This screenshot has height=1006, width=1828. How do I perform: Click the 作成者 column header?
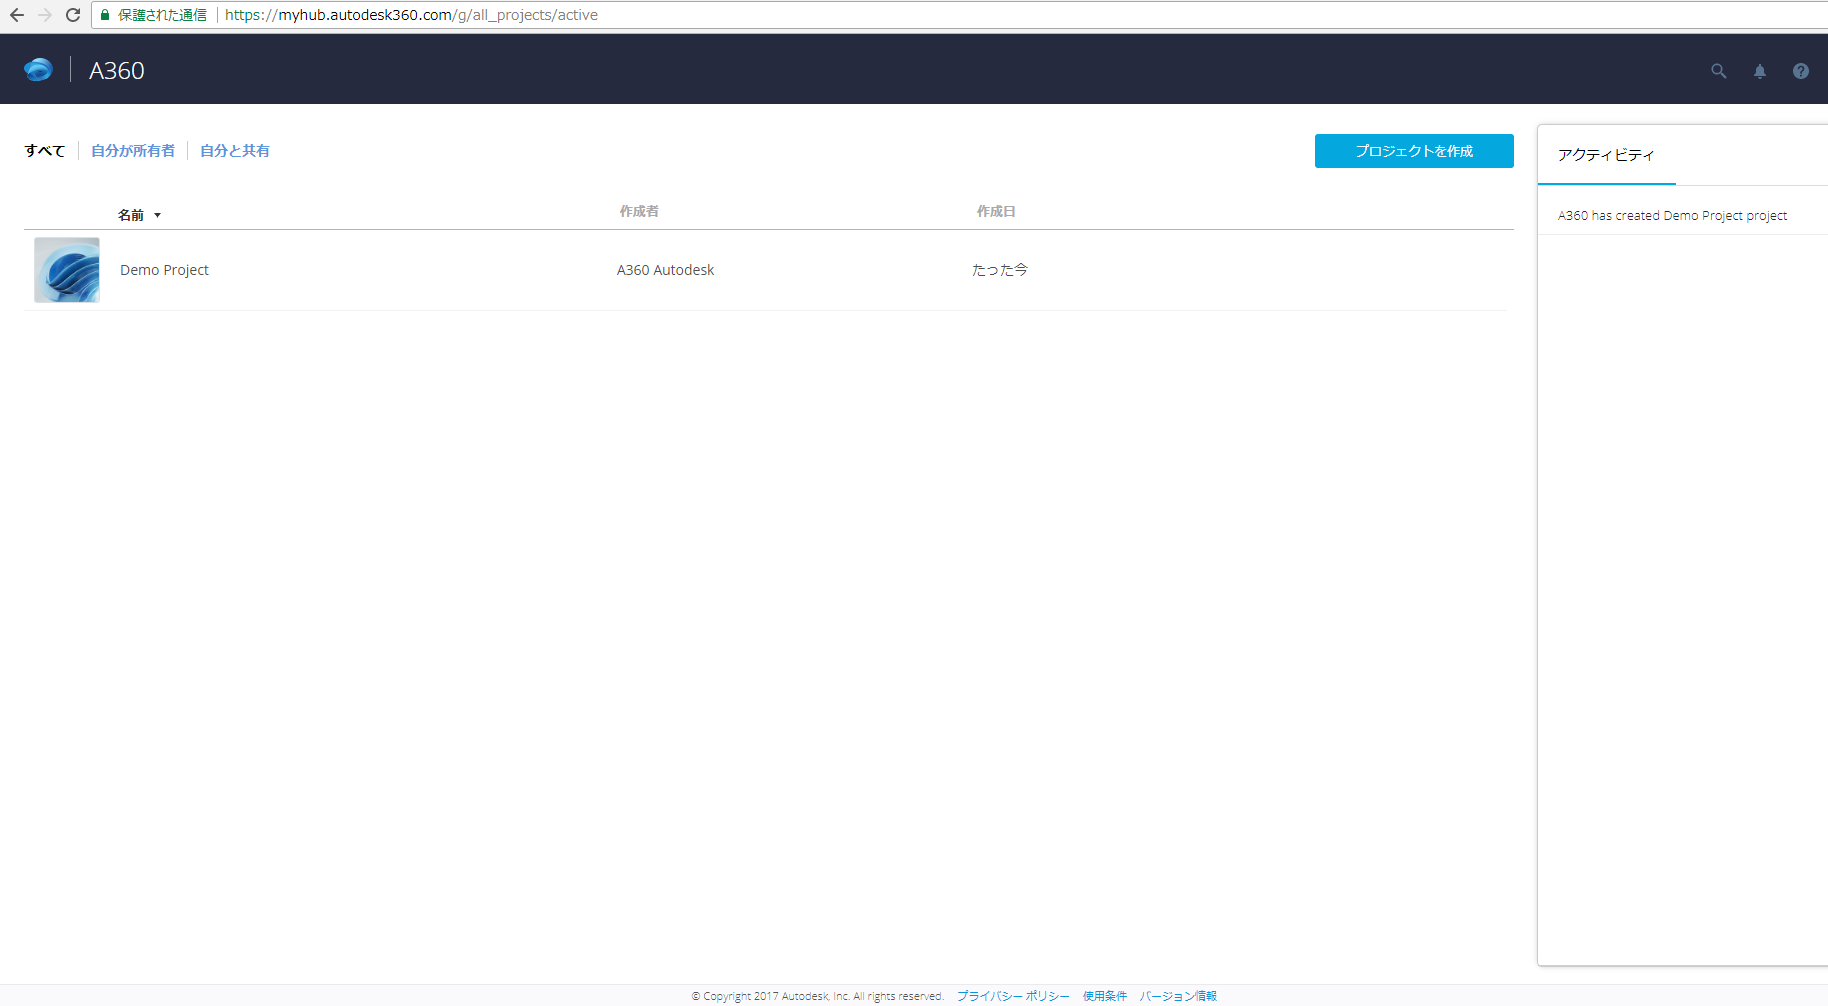(639, 211)
